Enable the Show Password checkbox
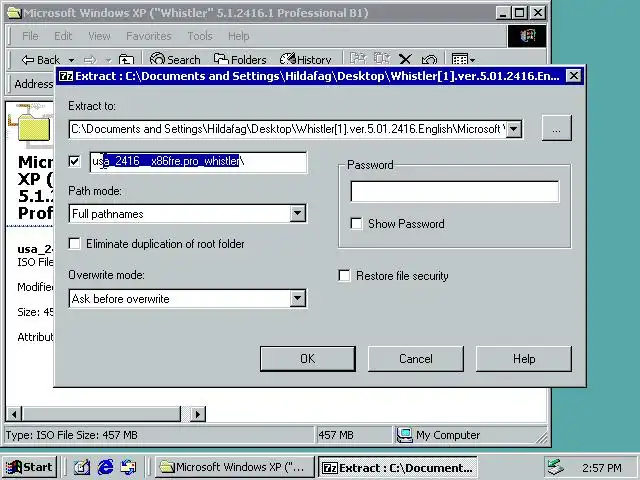This screenshot has width=640, height=480. tap(356, 224)
